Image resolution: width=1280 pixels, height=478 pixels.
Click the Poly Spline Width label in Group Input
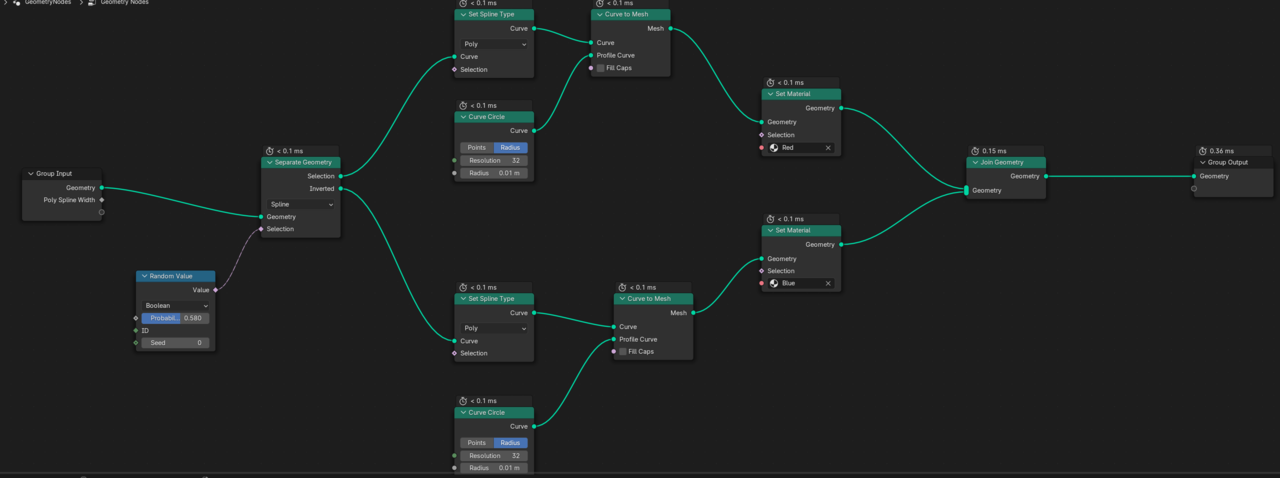(x=69, y=200)
